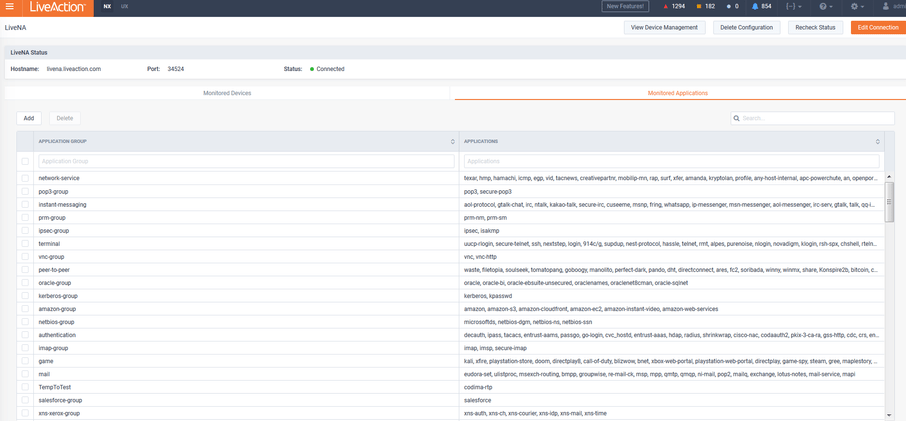Click the scrollbar down arrow

[889, 415]
